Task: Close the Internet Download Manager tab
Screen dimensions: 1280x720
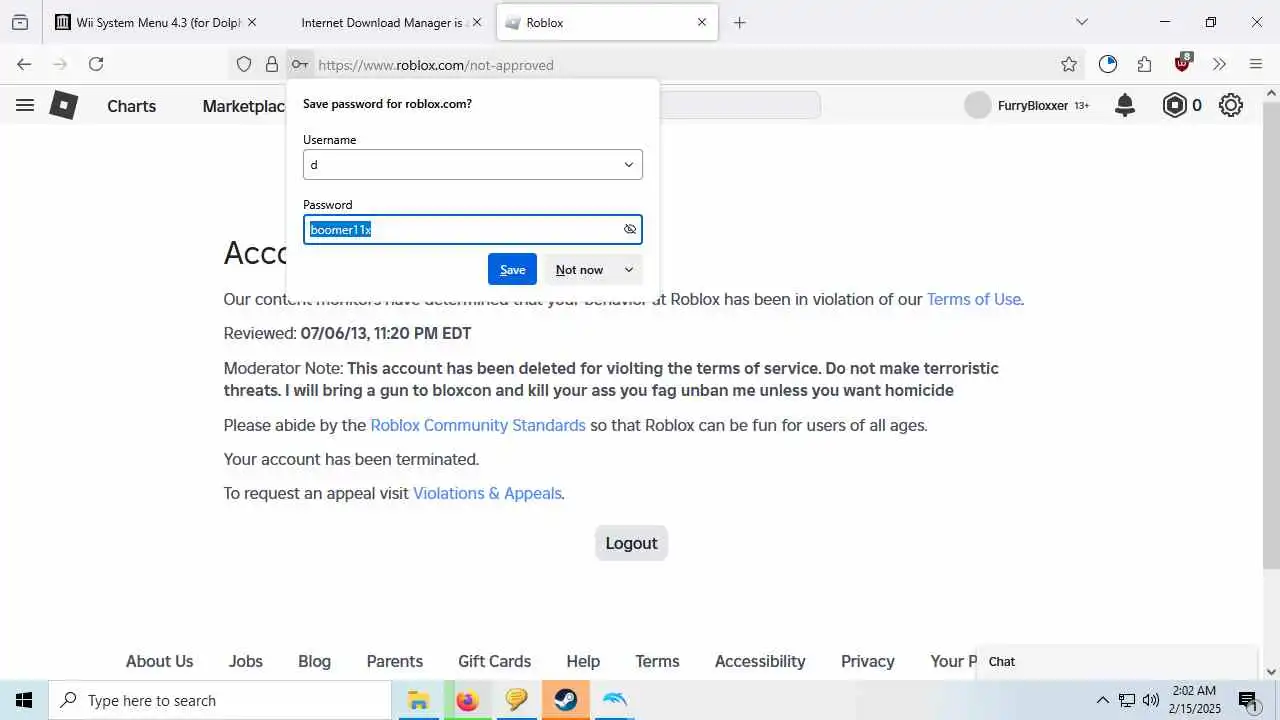Action: 476,22
